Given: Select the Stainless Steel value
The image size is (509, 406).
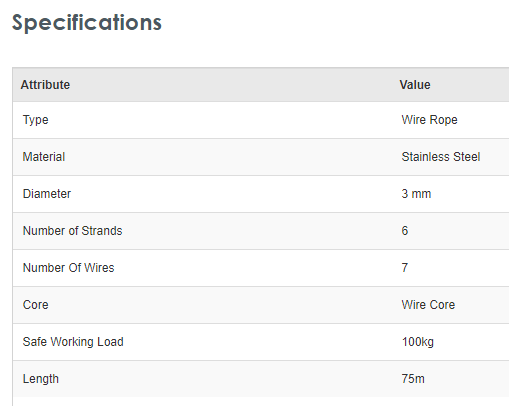Looking at the screenshot, I should (441, 157).
